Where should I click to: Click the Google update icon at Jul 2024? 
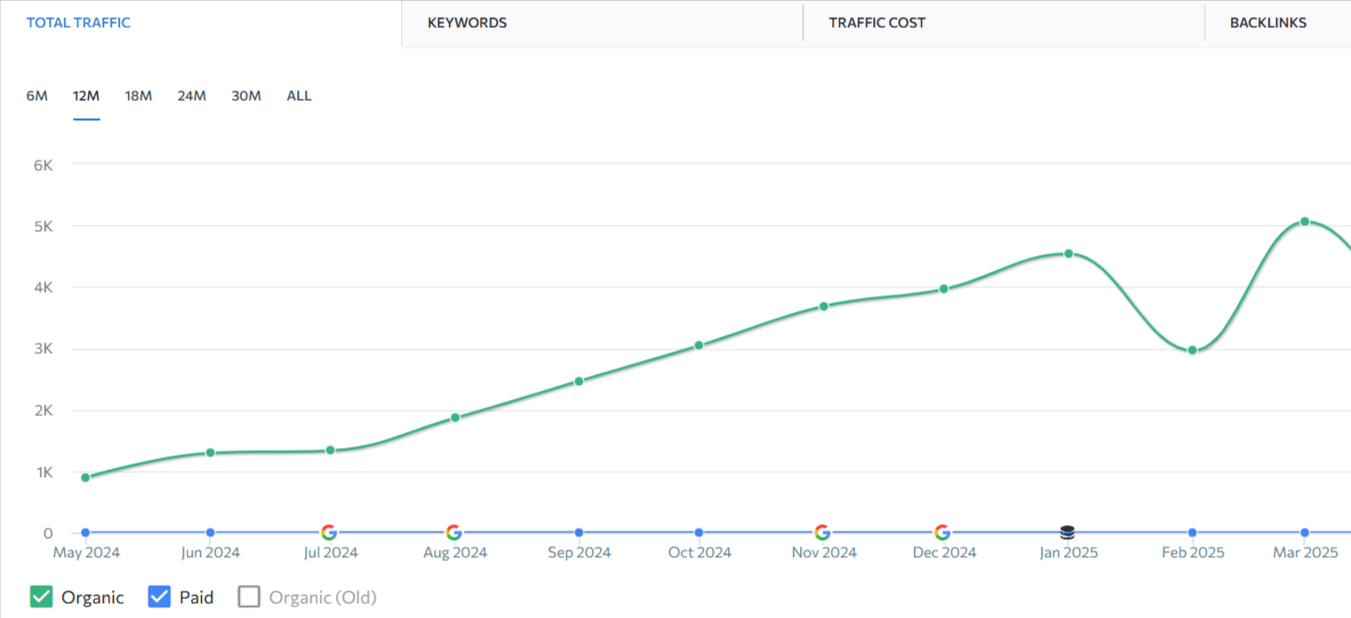click(x=329, y=533)
